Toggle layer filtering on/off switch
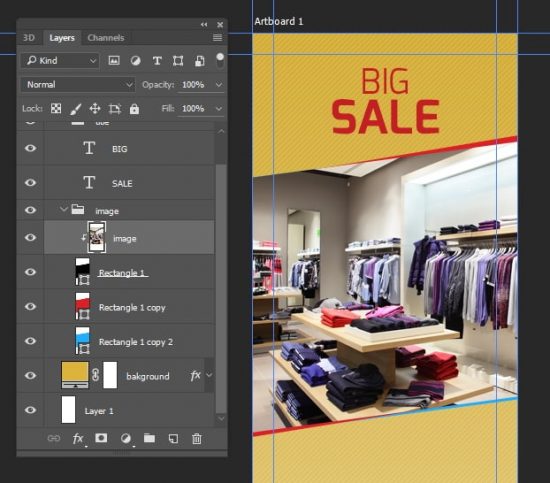550x483 pixels. pyautogui.click(x=220, y=60)
